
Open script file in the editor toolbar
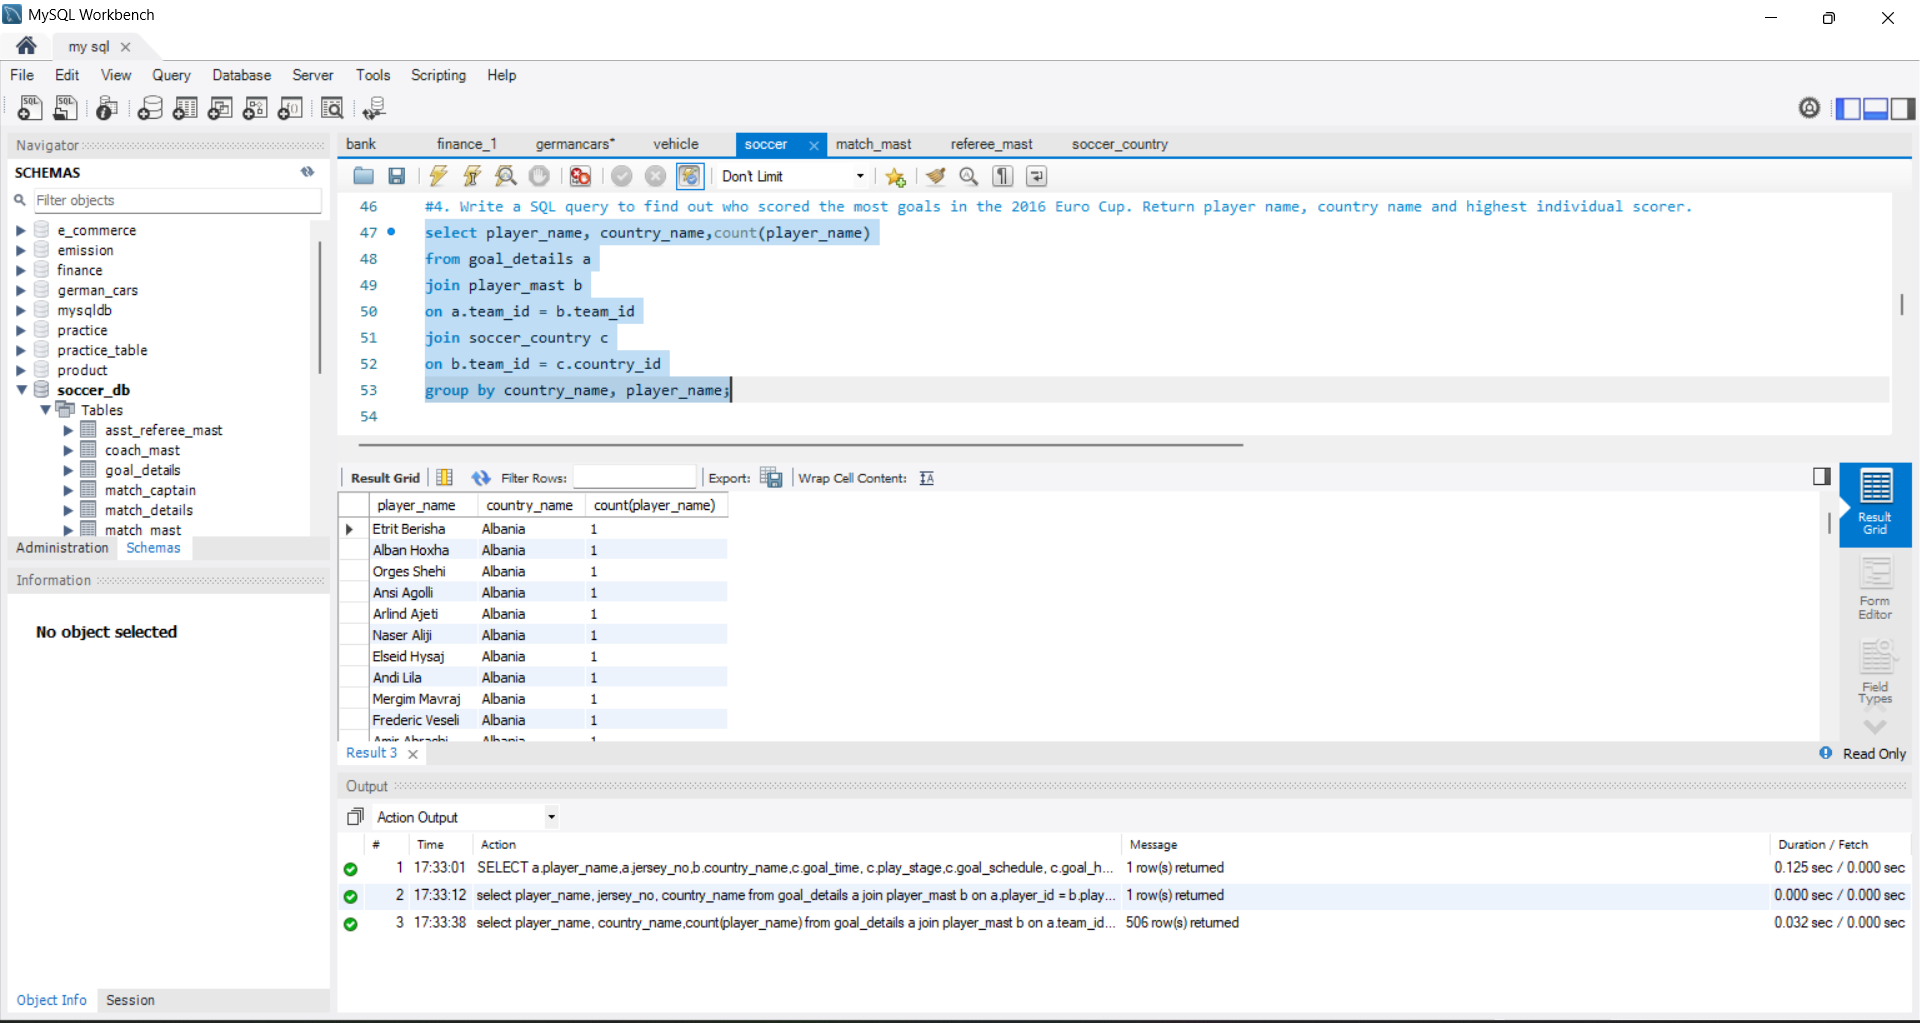point(363,176)
